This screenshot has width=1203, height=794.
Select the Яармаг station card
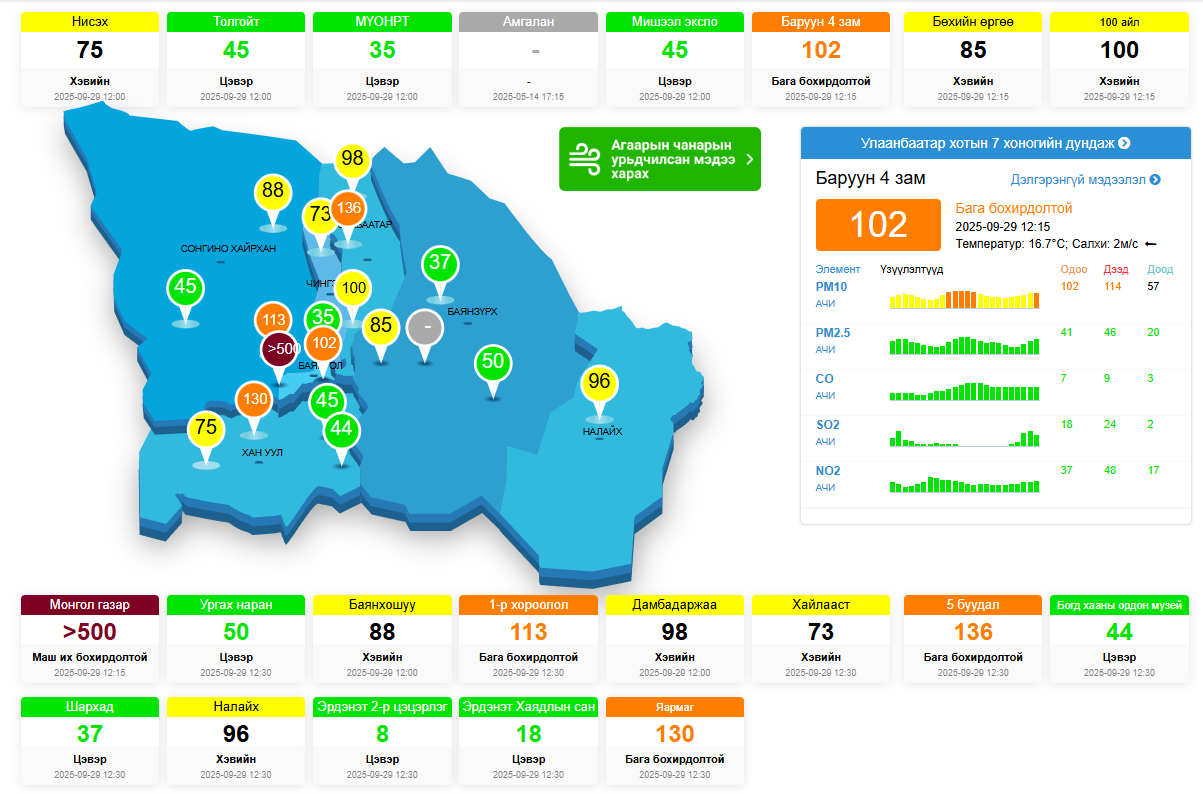point(674,741)
